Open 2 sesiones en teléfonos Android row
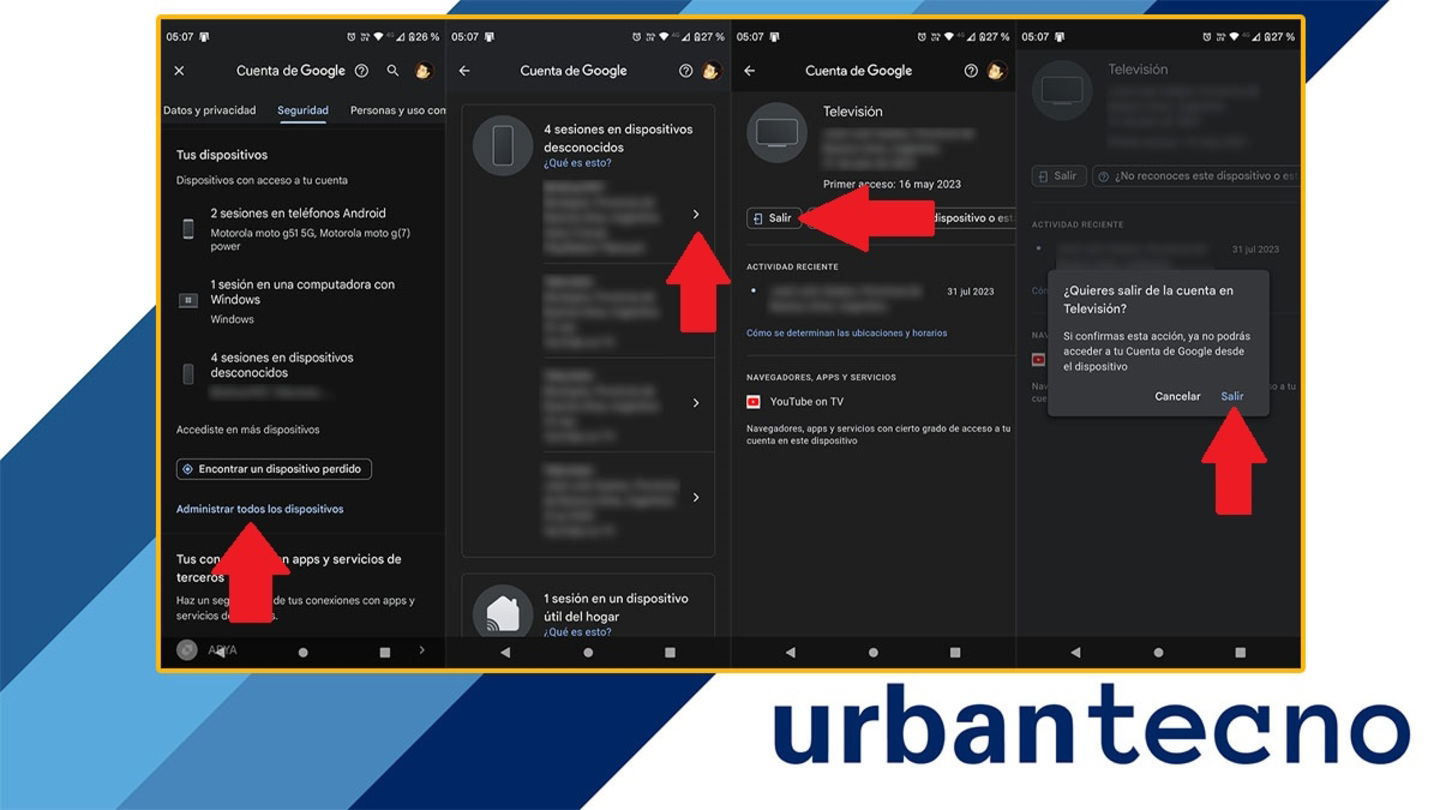Image resolution: width=1440 pixels, height=810 pixels. click(304, 229)
